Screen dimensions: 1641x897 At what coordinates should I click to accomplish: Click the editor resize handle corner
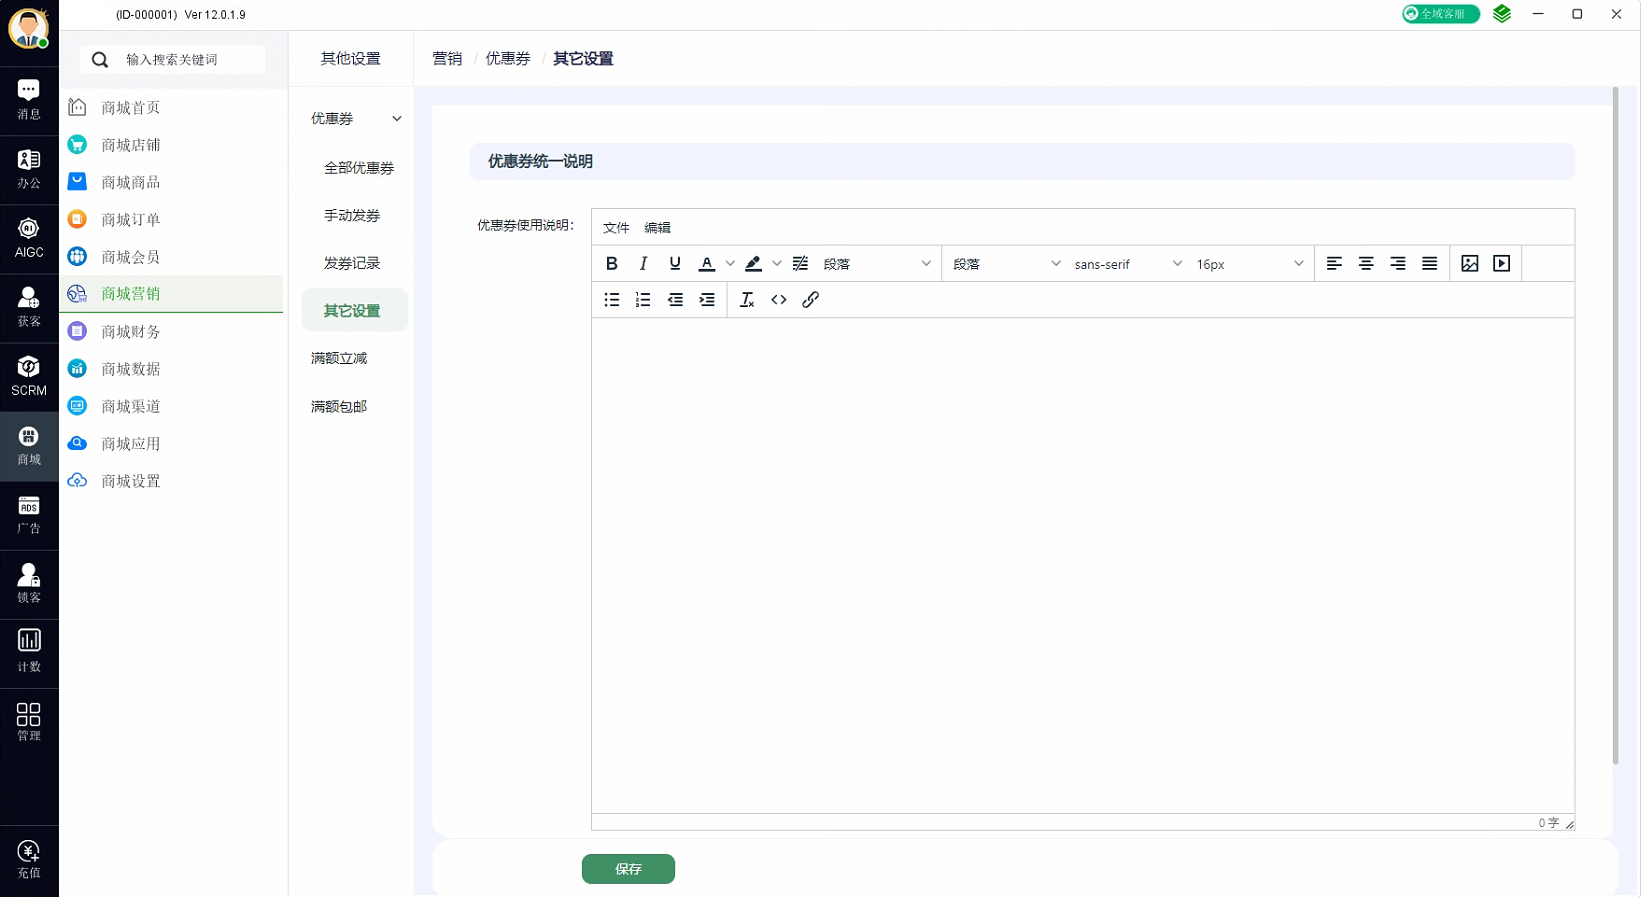tap(1569, 823)
